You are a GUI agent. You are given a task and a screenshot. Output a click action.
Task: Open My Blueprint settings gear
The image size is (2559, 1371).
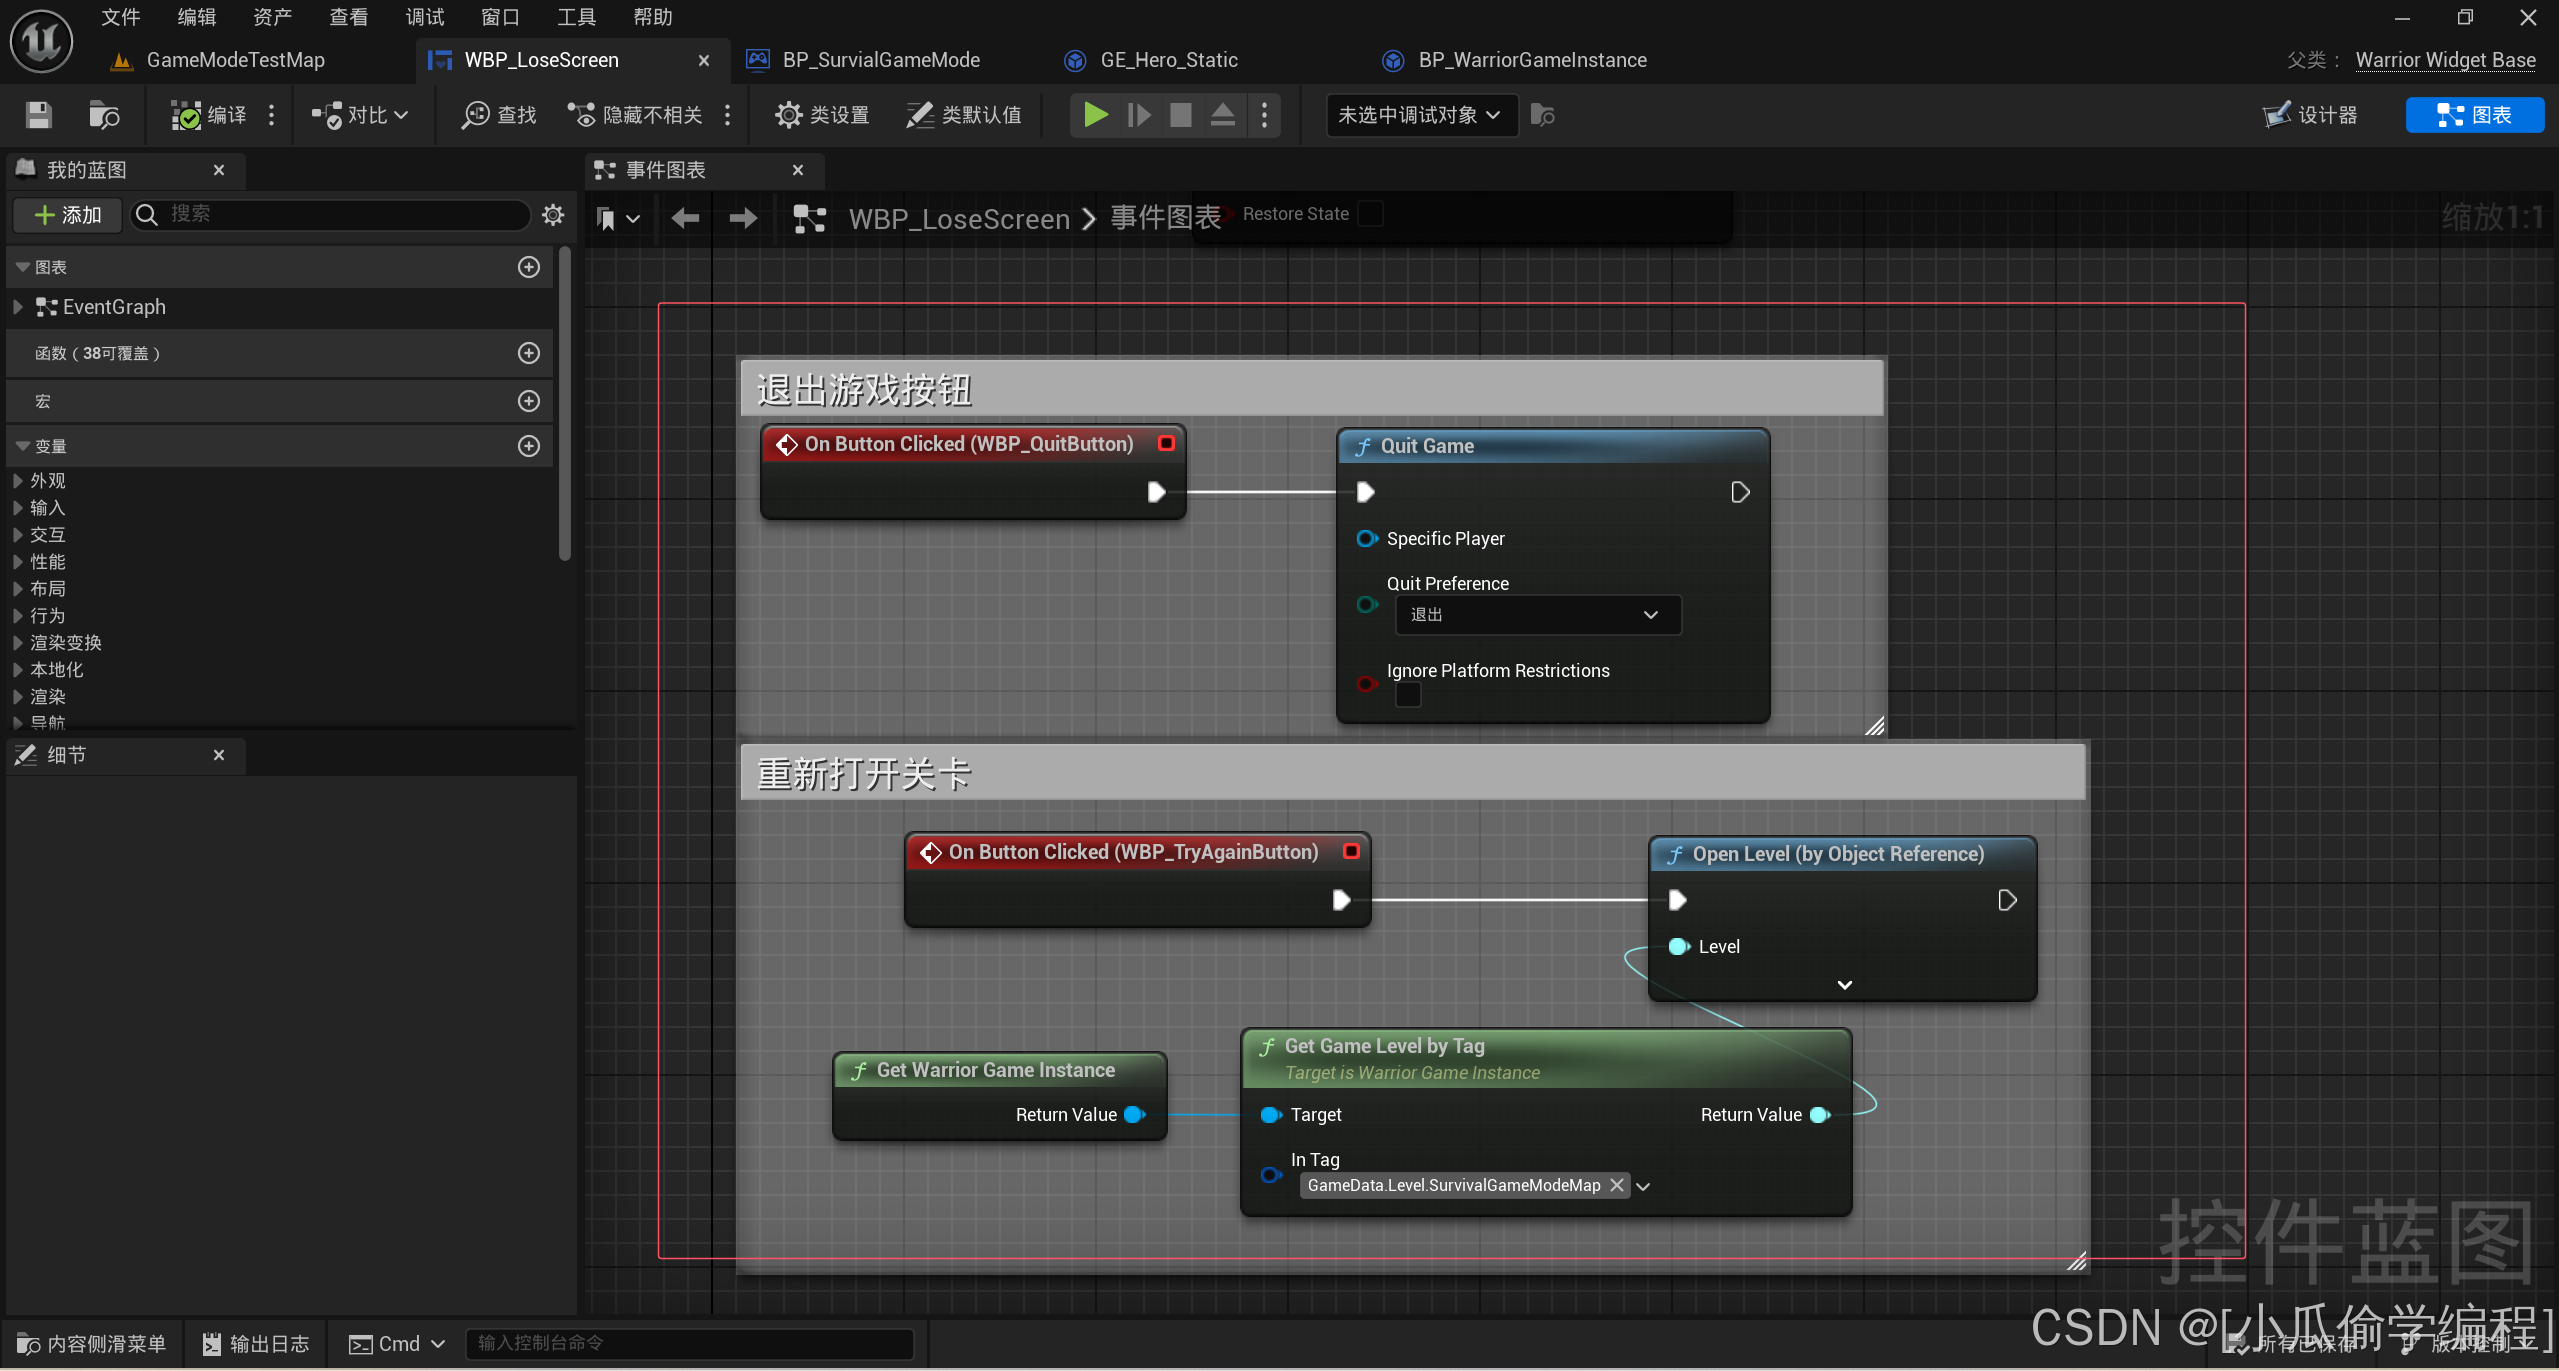553,214
